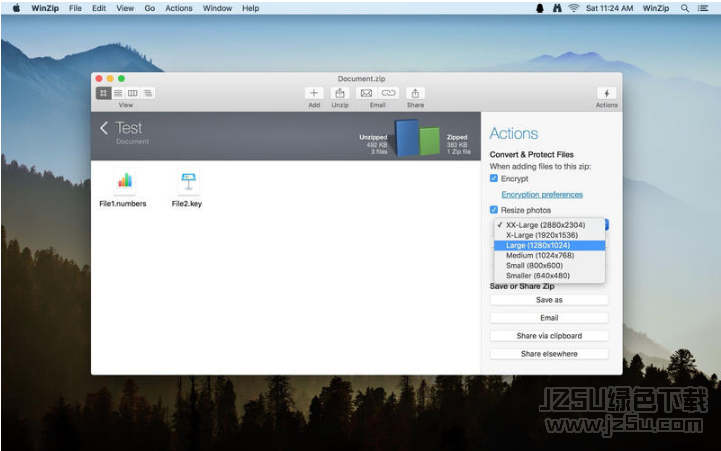Click the WinZip status item in menu bar
Screen dimensions: 721x451
[656, 8]
